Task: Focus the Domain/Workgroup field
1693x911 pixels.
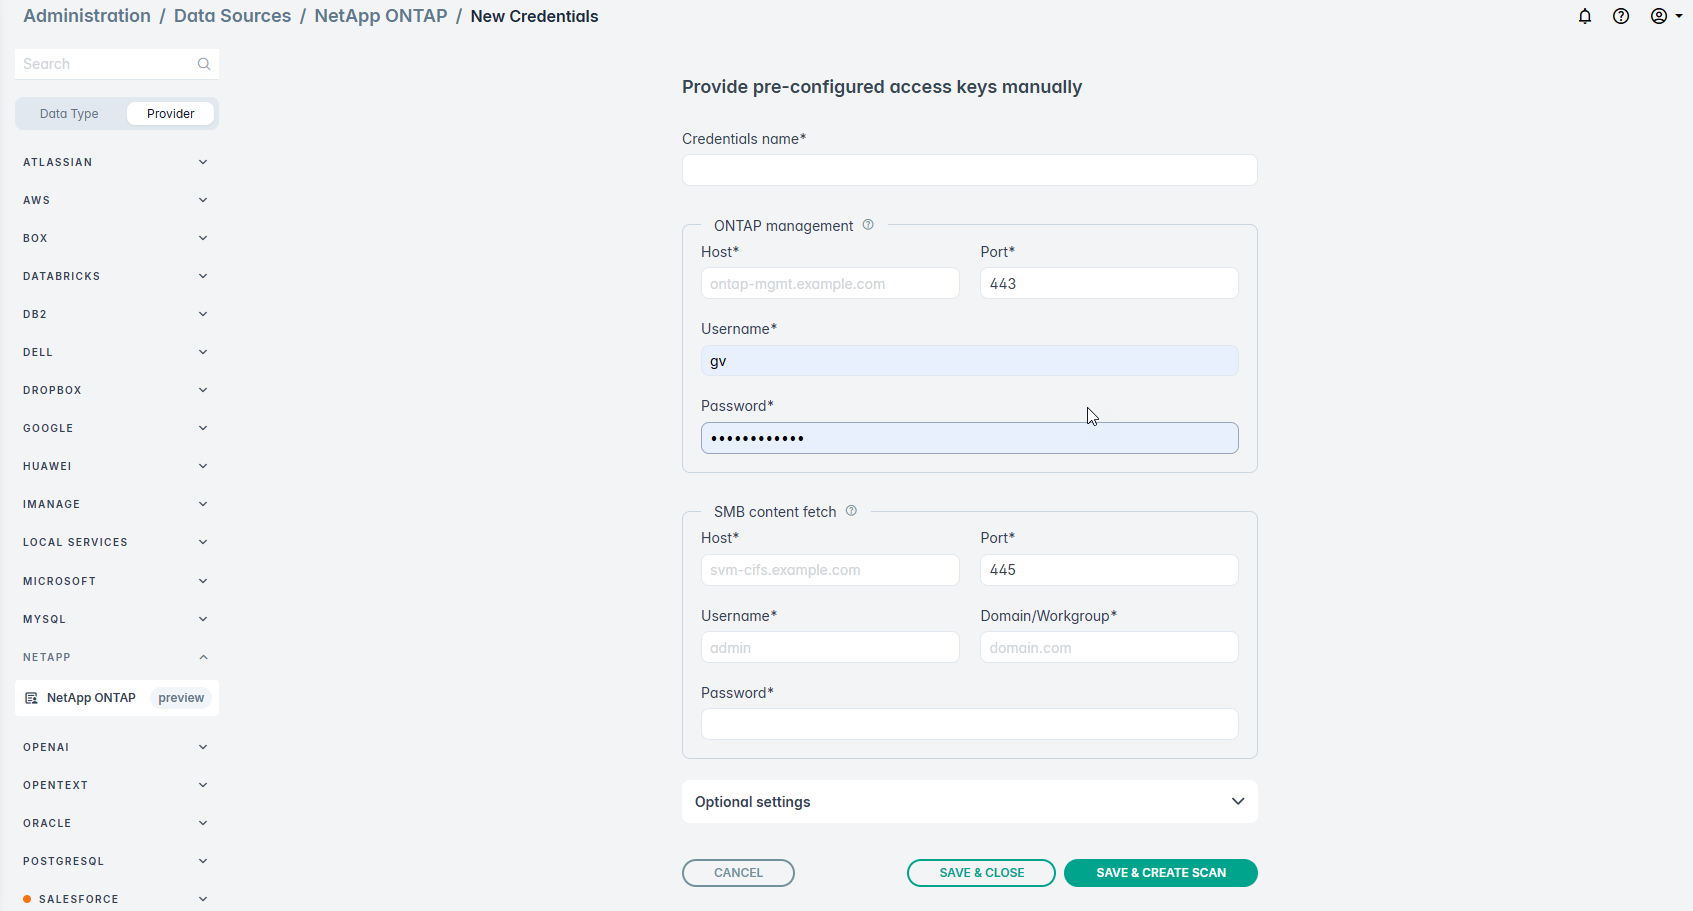Action: [1109, 647]
